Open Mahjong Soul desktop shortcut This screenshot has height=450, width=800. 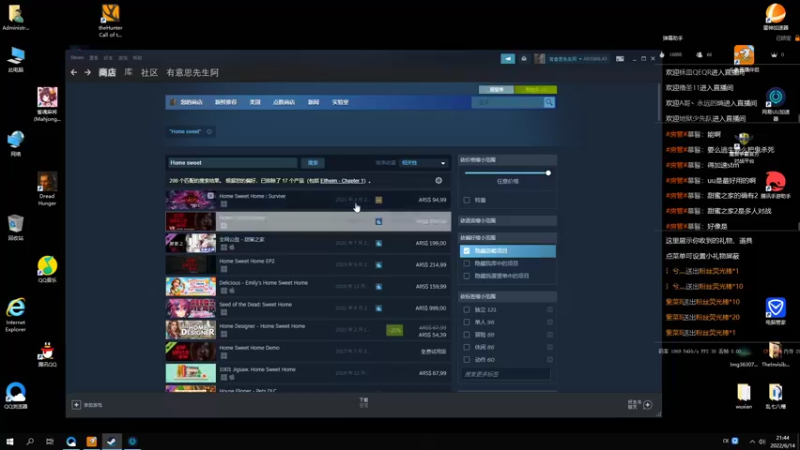pyautogui.click(x=47, y=104)
